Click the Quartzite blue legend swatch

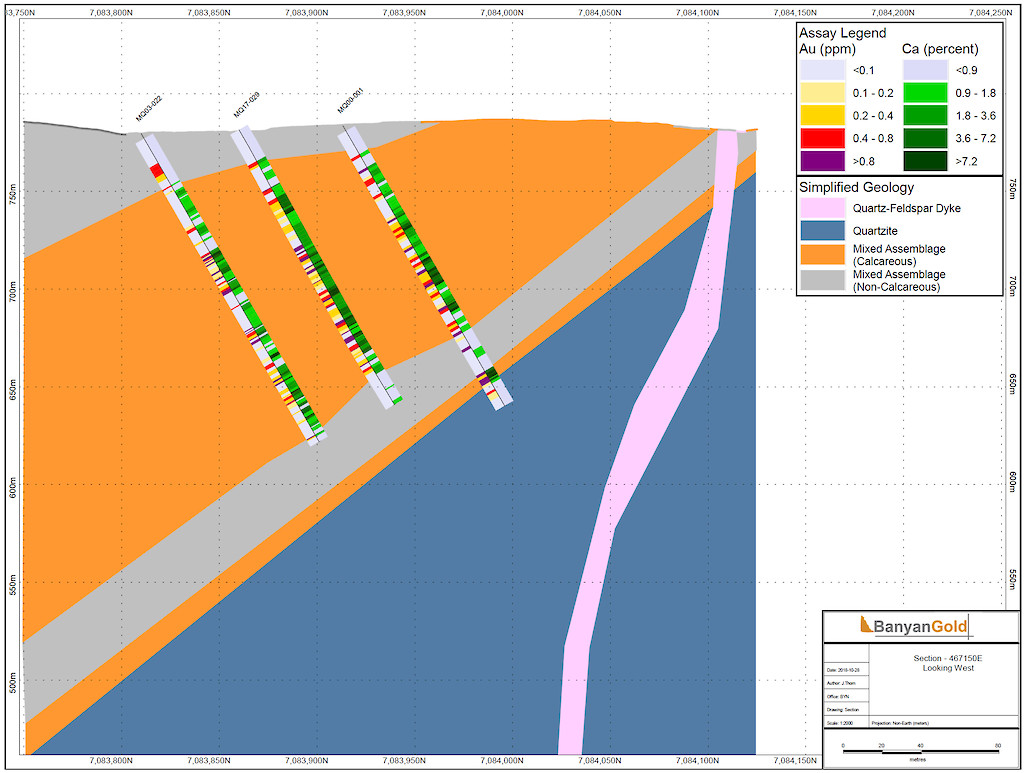tap(825, 230)
